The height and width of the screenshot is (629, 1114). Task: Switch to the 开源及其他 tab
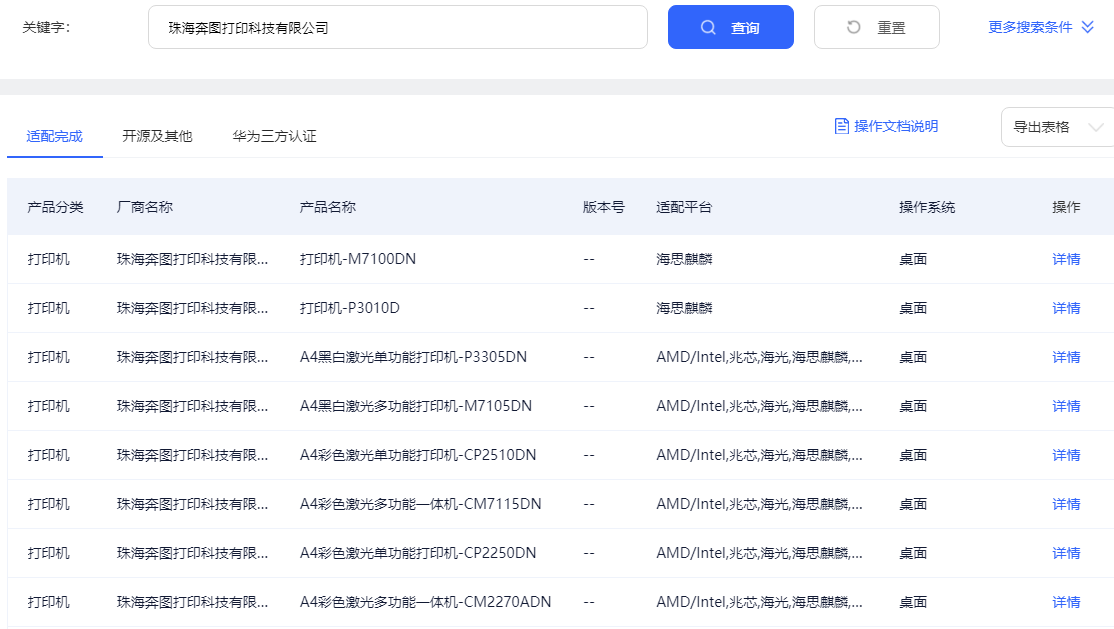157,136
